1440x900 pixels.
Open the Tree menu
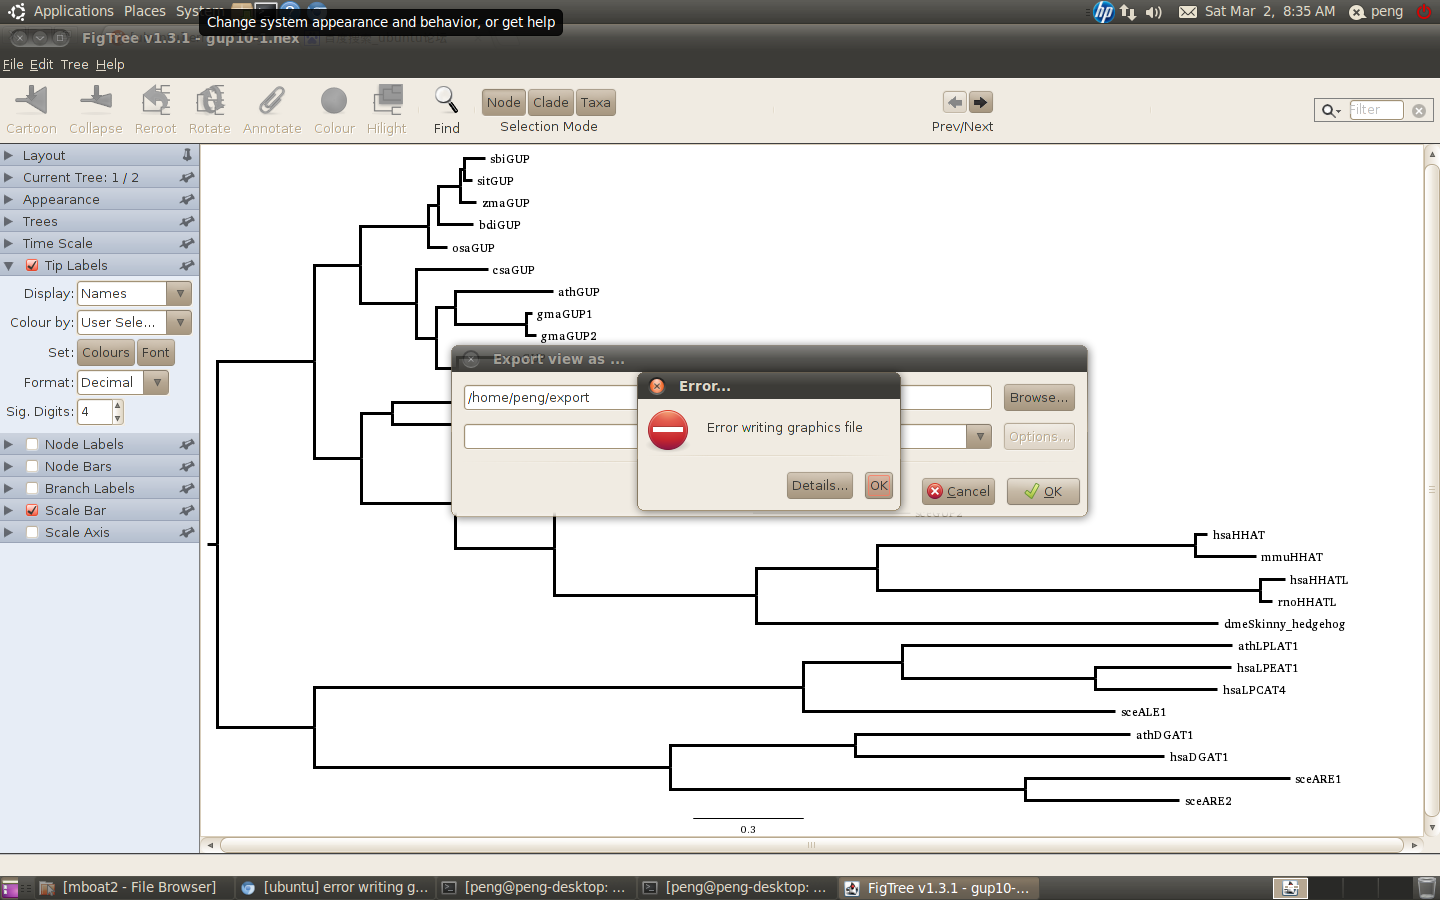coord(74,64)
